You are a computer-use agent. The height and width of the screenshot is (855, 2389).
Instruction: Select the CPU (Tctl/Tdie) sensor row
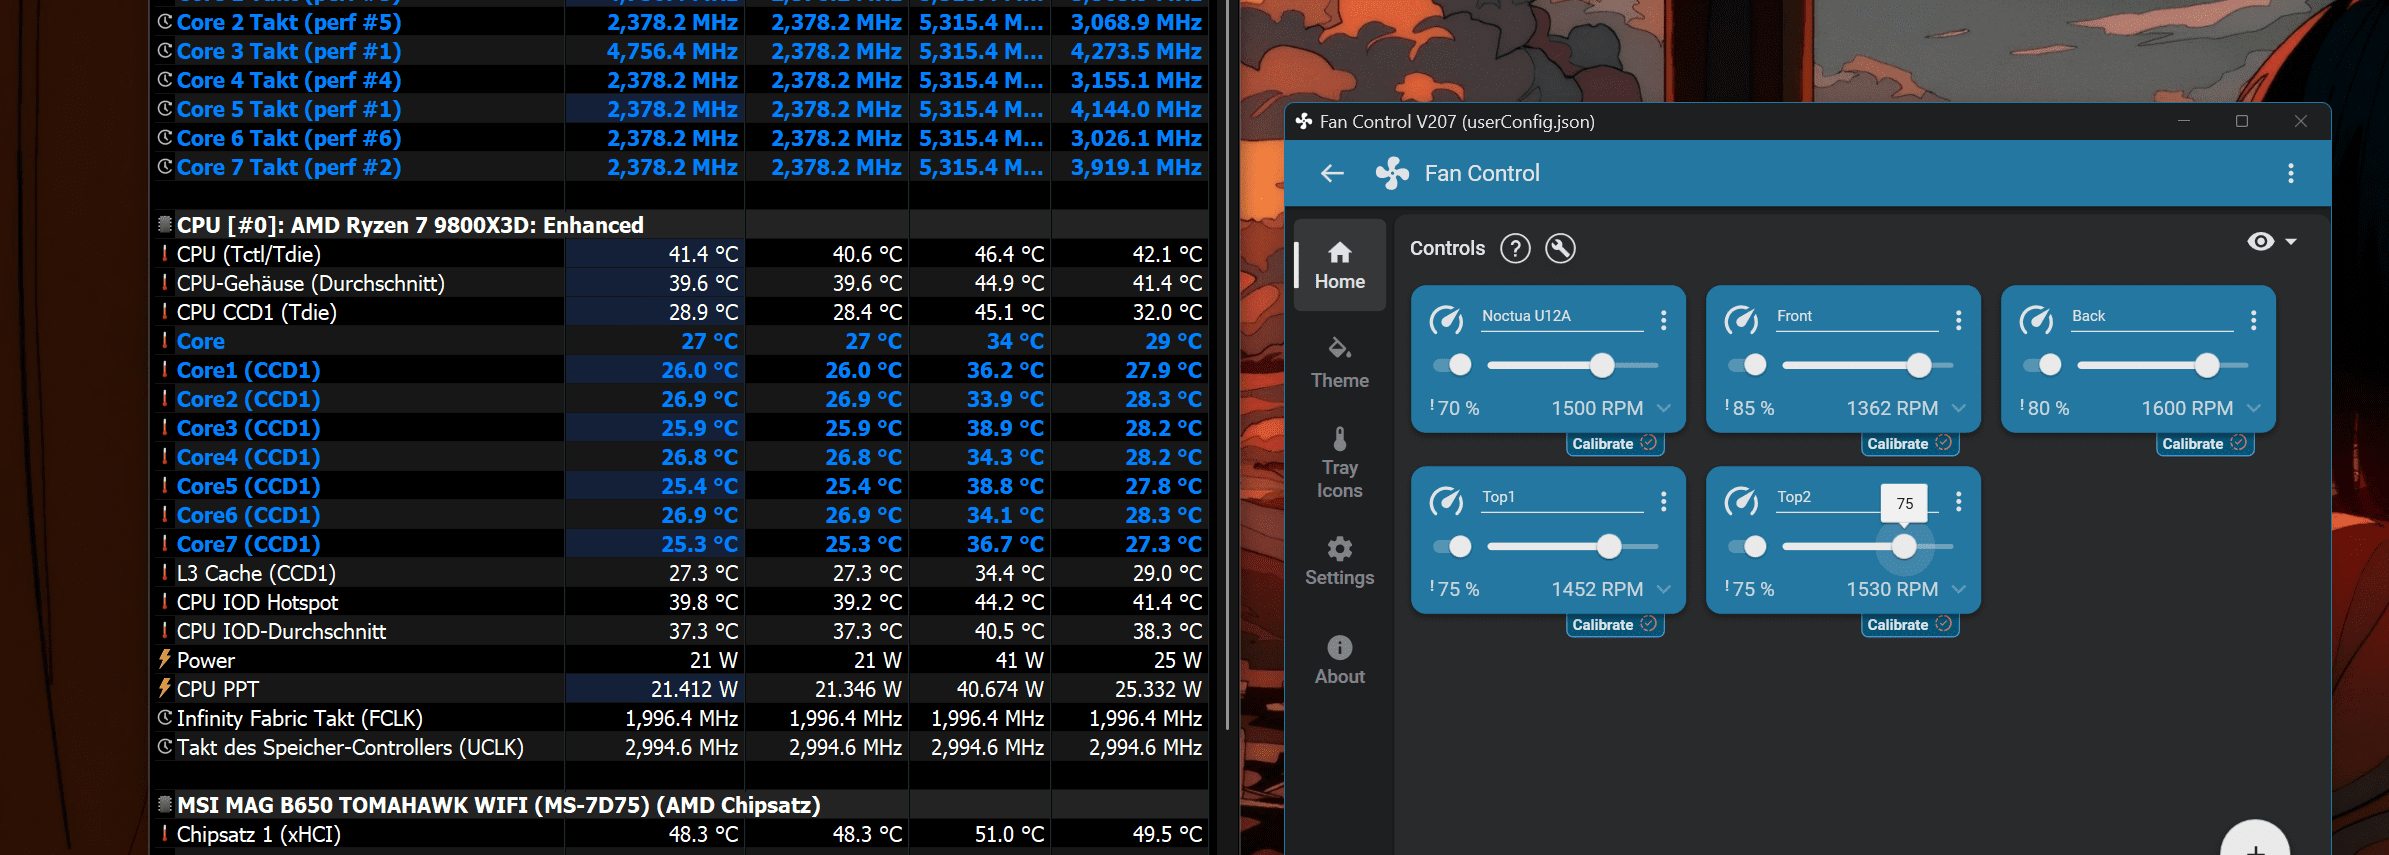680,254
